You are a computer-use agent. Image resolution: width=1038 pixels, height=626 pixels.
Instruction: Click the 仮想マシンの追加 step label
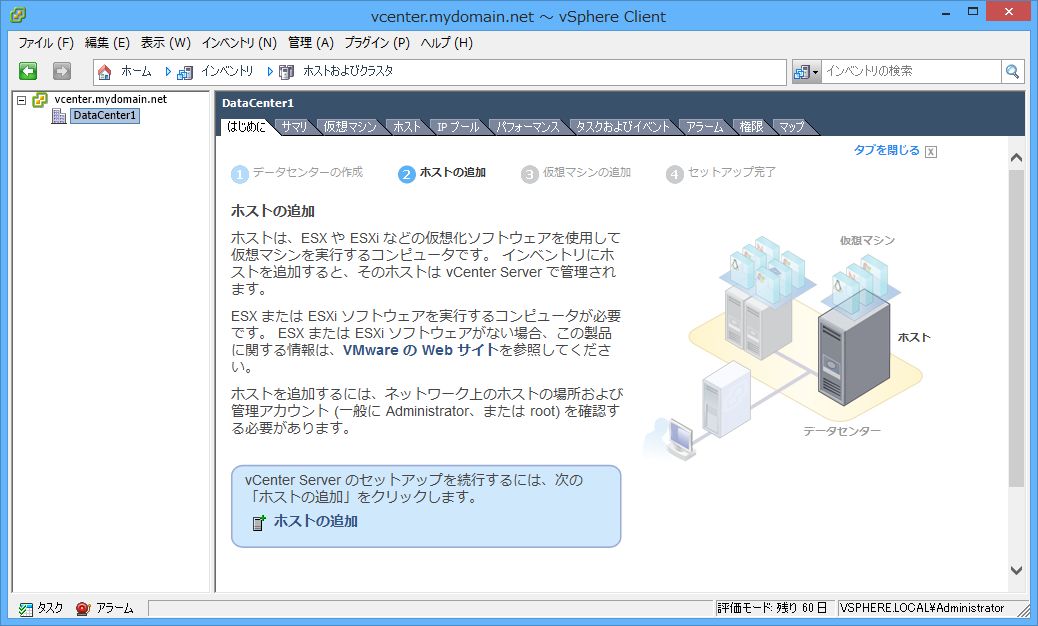(x=587, y=172)
